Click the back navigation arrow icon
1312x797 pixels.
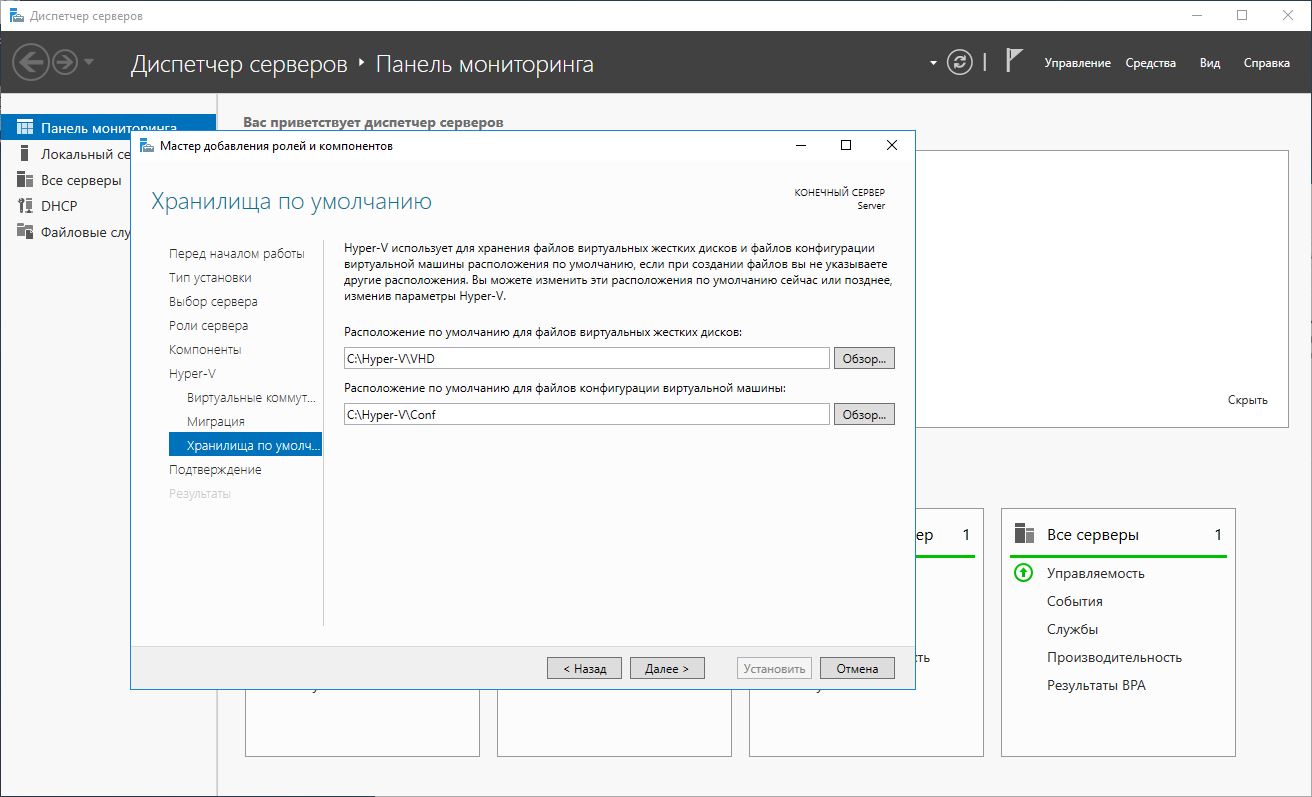31,63
